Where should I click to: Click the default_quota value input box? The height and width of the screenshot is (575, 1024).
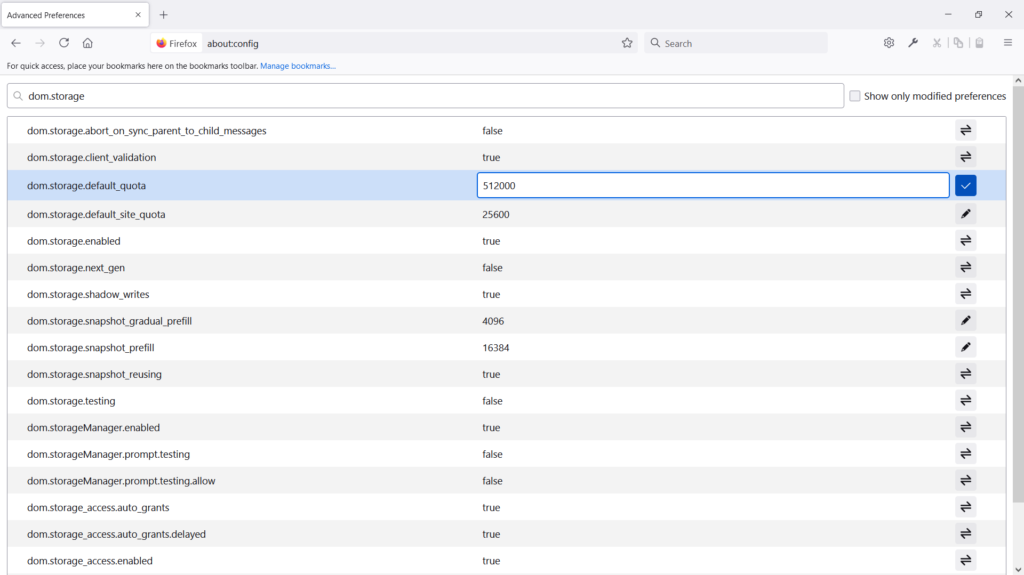[x=712, y=186]
